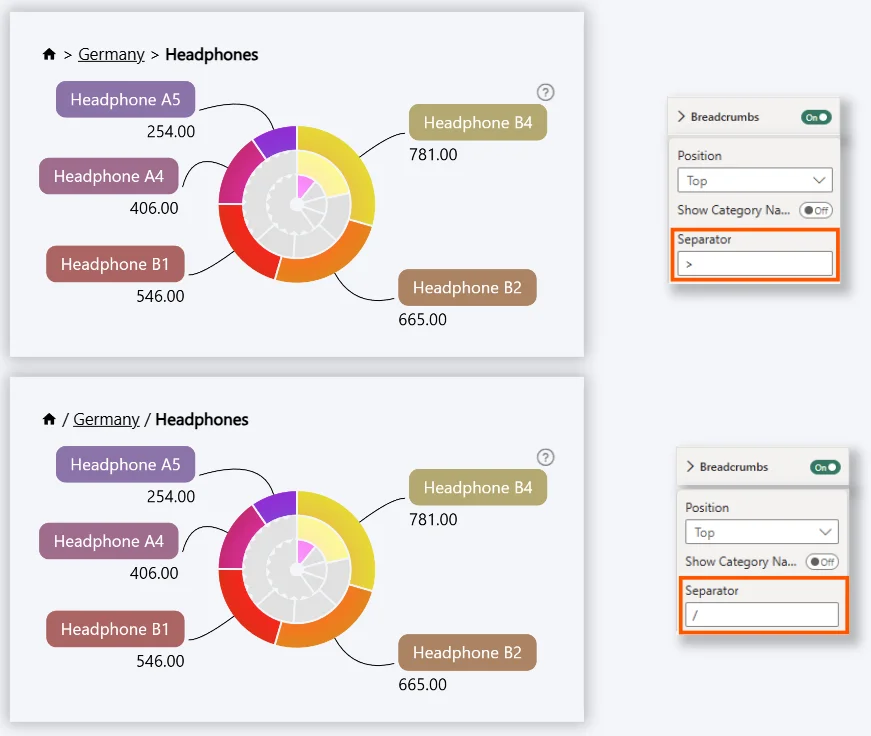This screenshot has height=736, width=871.
Task: Turn off the Breadcrumbs toggle in the upper panel
Action: pos(816,117)
